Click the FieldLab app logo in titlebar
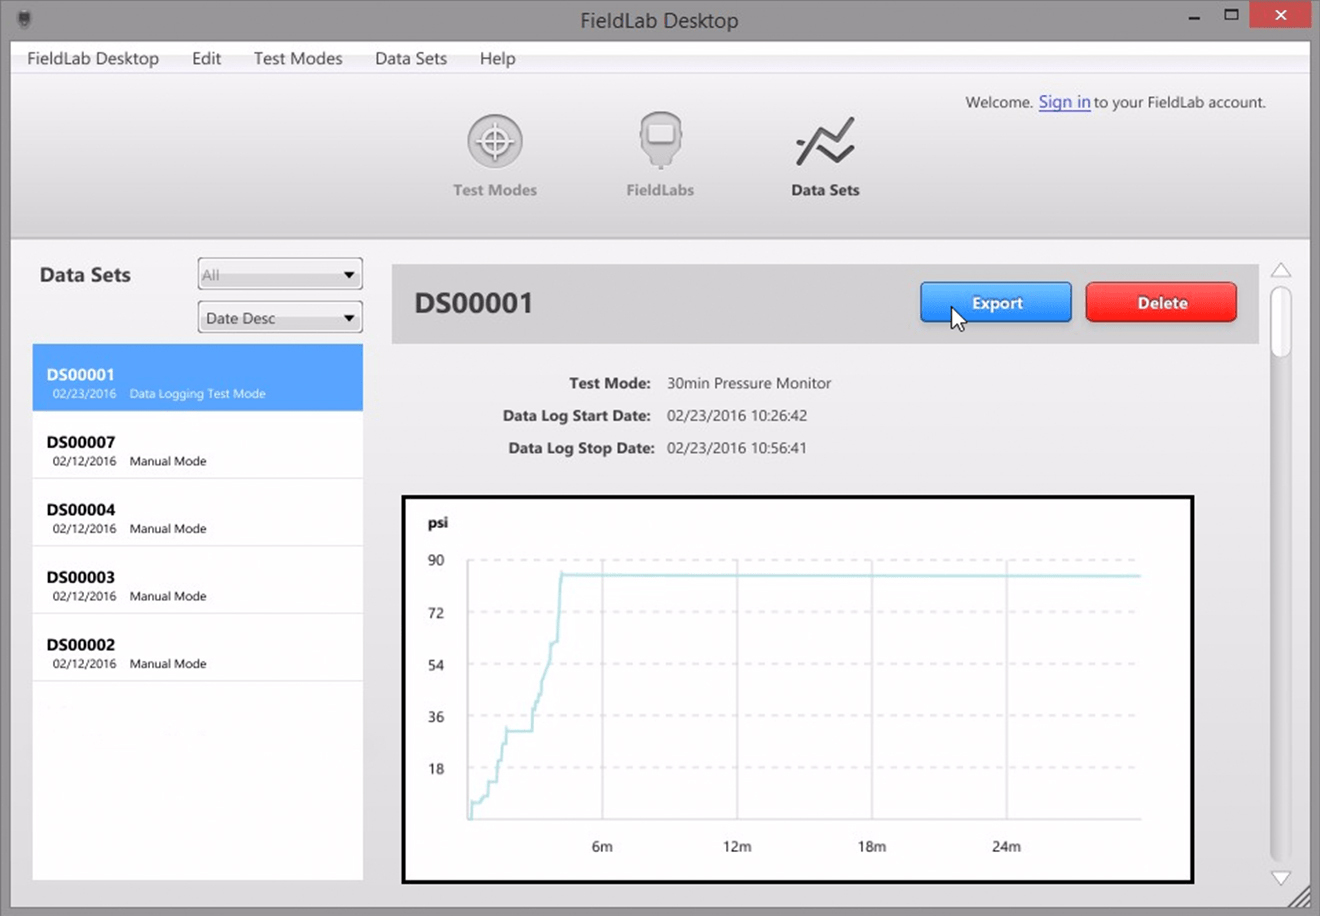Screen dimensions: 1320x916 (22, 18)
